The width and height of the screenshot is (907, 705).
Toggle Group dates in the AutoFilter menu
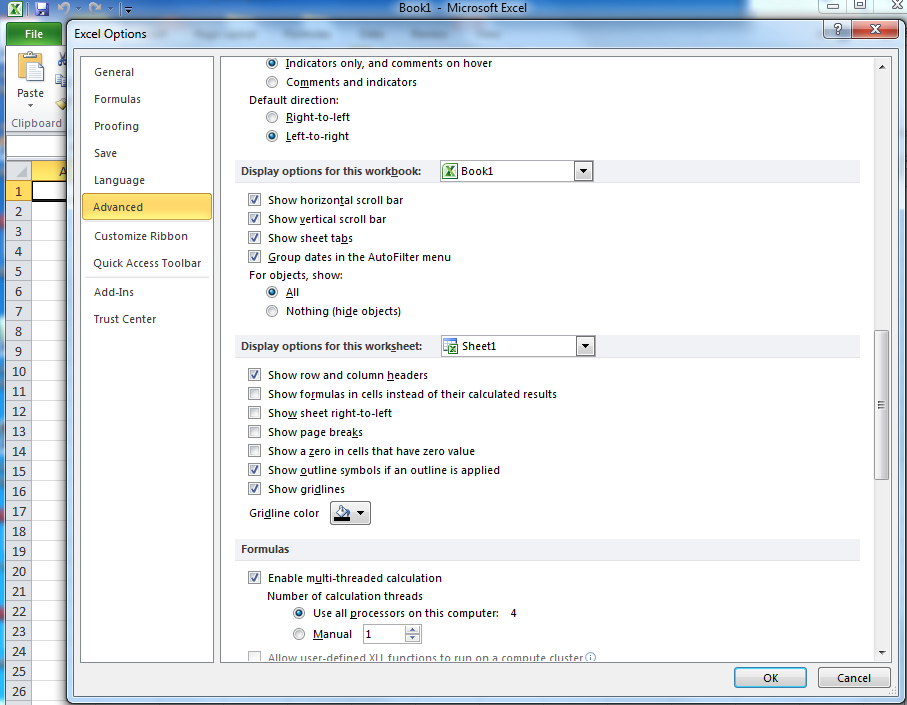click(255, 257)
